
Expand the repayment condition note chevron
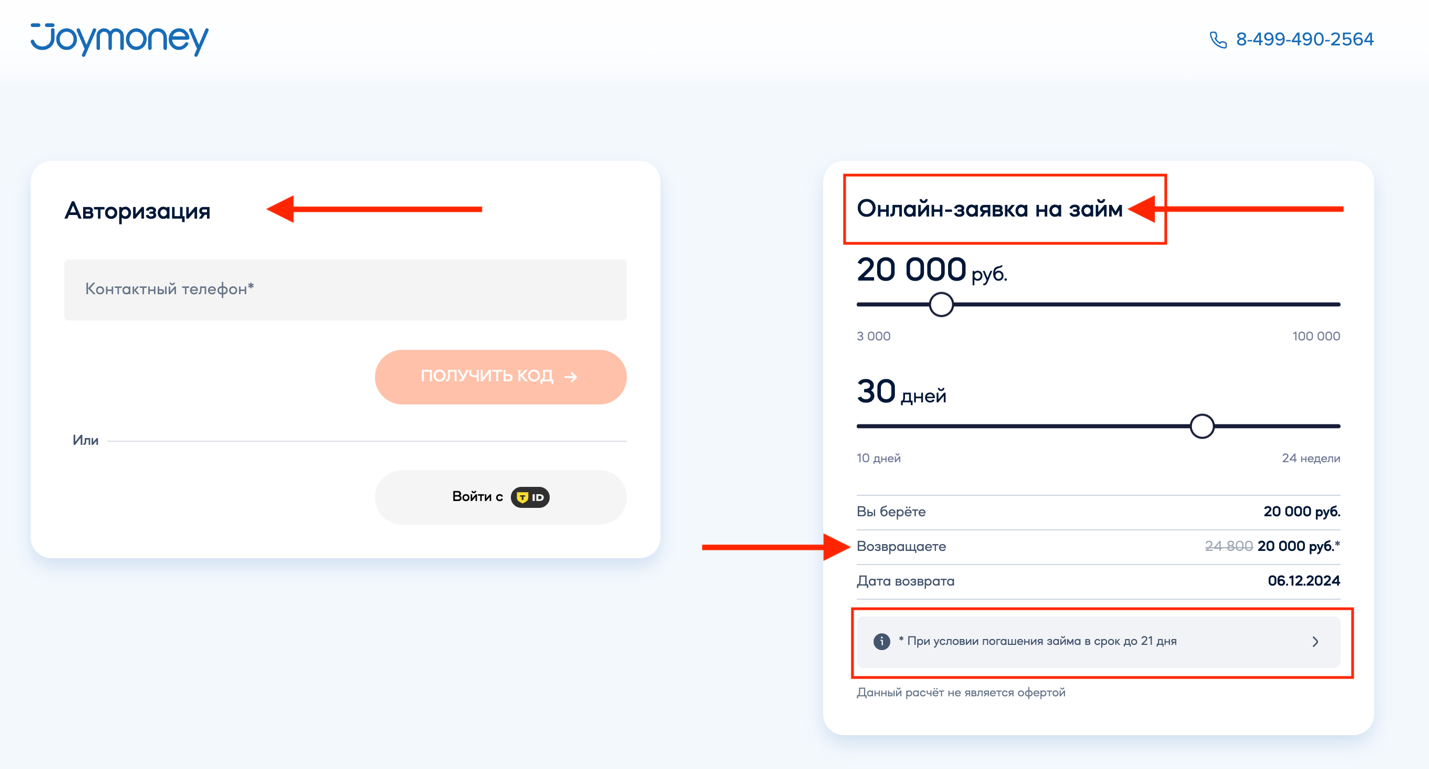1315,642
